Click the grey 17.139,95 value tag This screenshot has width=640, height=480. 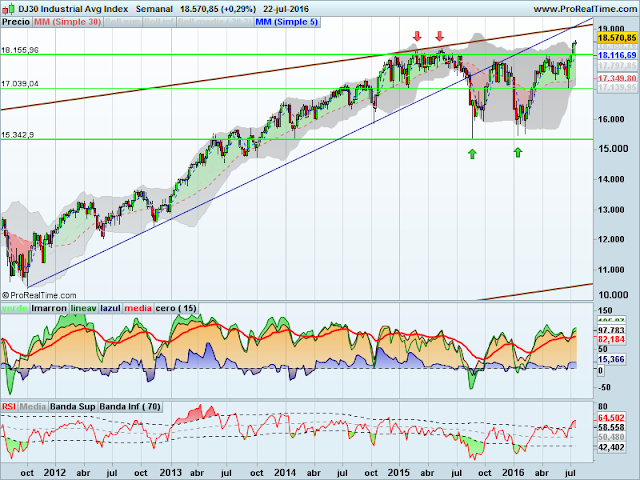coord(617,87)
